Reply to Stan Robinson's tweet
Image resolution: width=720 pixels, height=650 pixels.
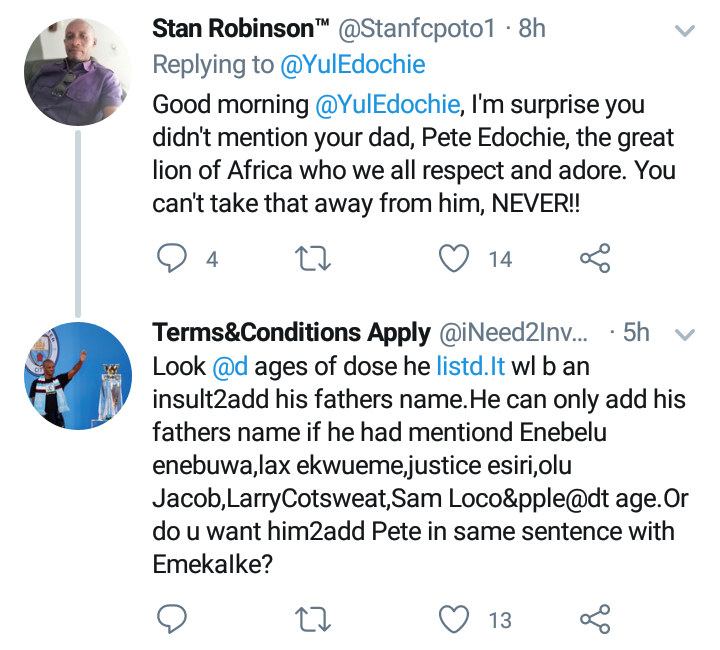(173, 259)
